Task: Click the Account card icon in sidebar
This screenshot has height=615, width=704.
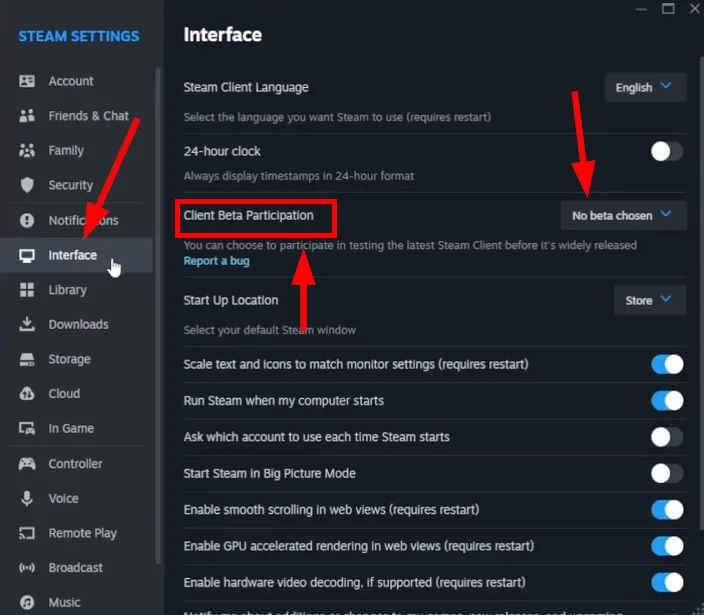Action: coord(27,81)
